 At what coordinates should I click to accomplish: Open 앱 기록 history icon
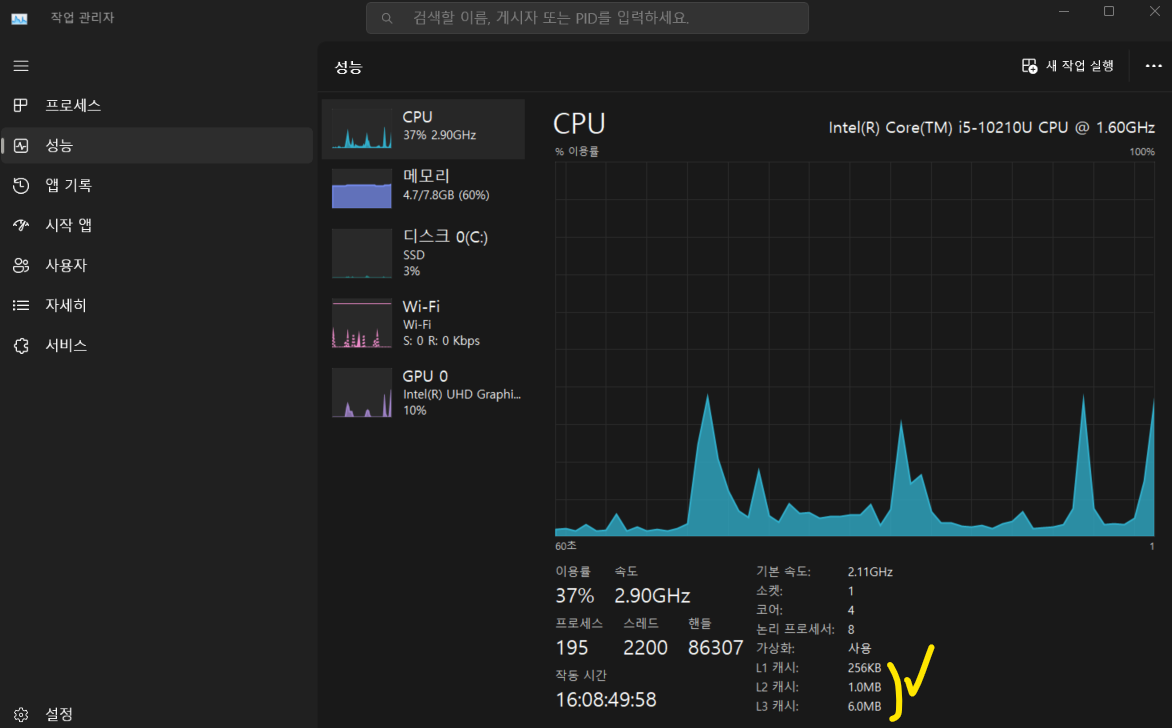click(x=21, y=185)
